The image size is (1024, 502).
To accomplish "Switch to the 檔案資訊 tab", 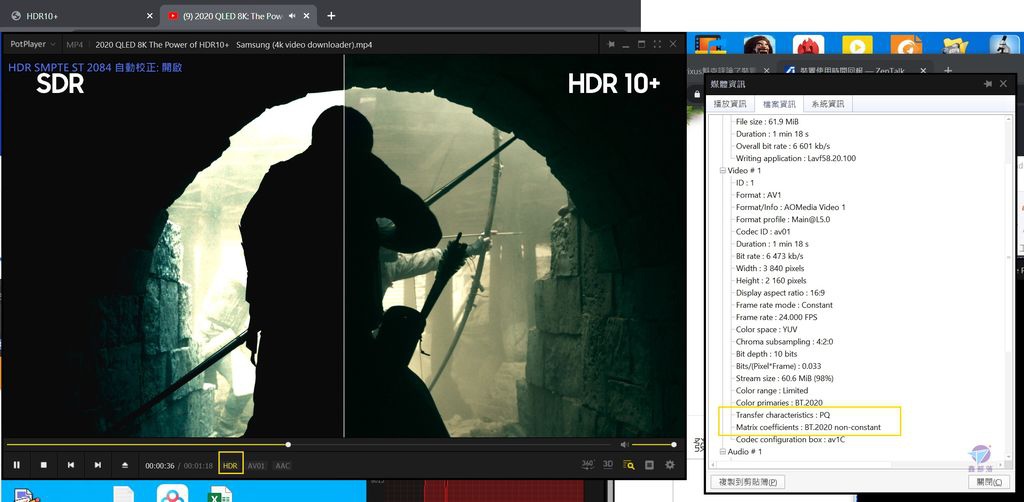I will (x=779, y=104).
